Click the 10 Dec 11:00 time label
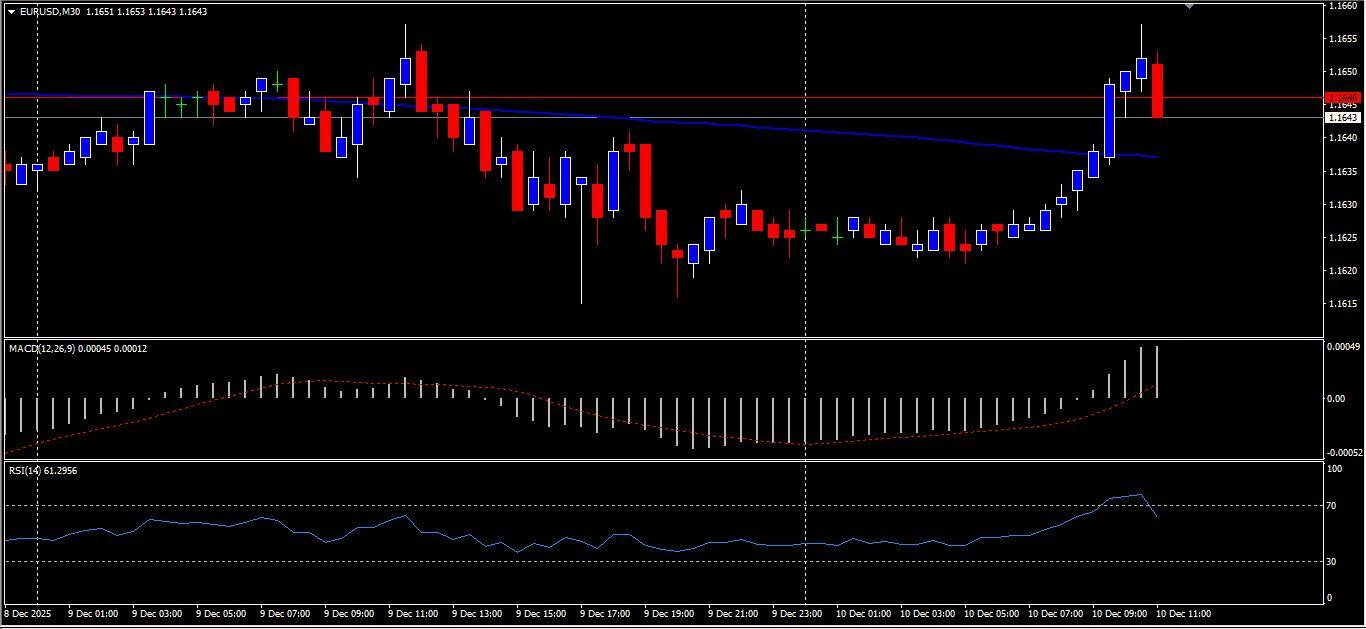The width and height of the screenshot is (1366, 629). [1183, 613]
